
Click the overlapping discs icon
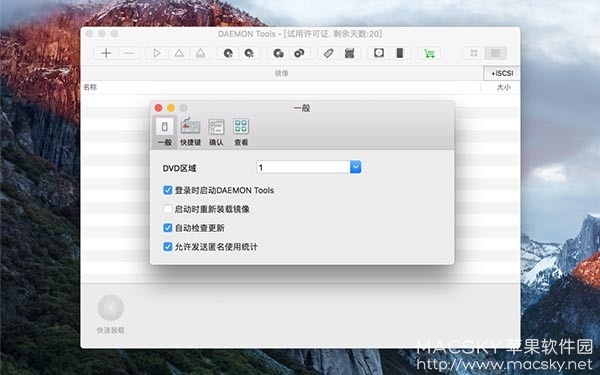click(x=299, y=53)
